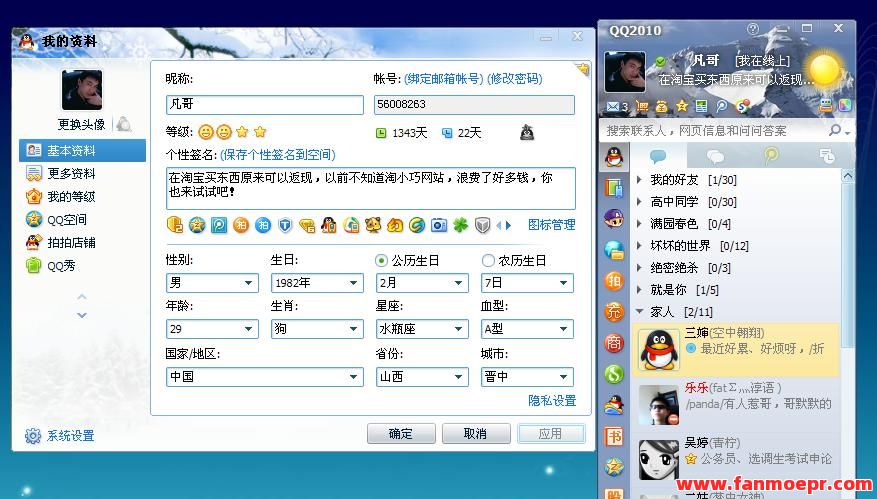This screenshot has width=877, height=499.
Task: Open the message box icon beside the color palette
Action: pos(826,105)
